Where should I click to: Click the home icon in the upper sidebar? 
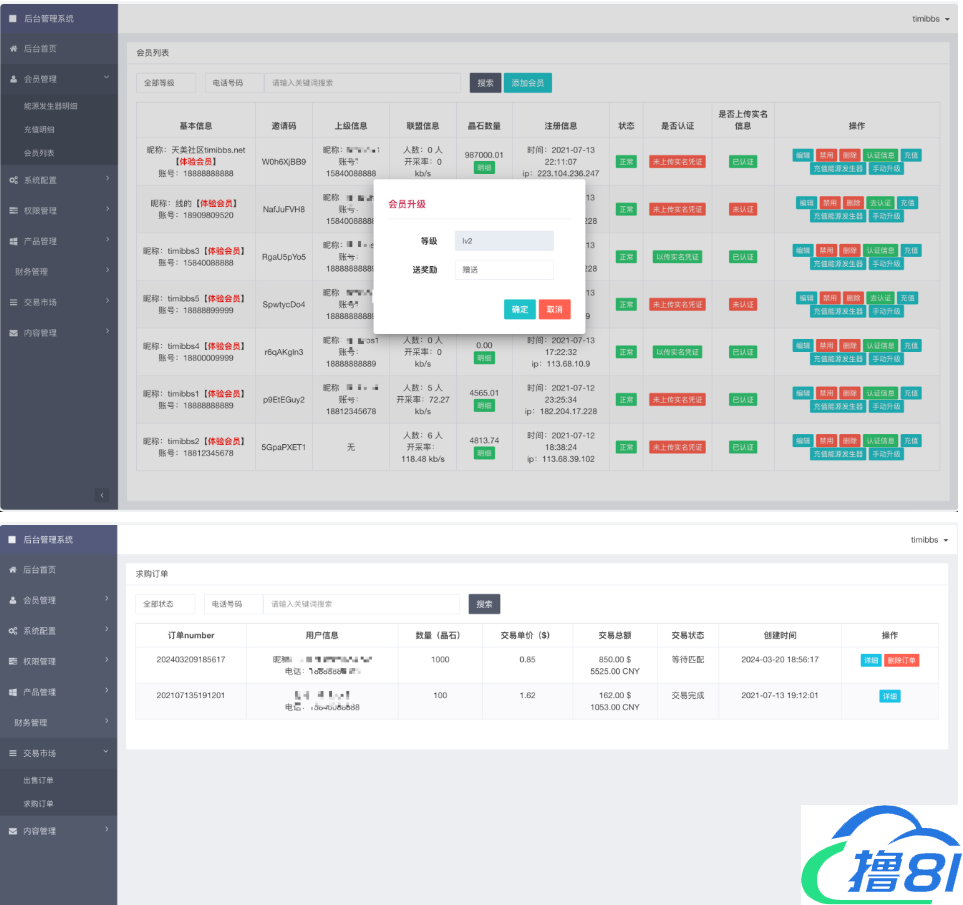(x=13, y=49)
